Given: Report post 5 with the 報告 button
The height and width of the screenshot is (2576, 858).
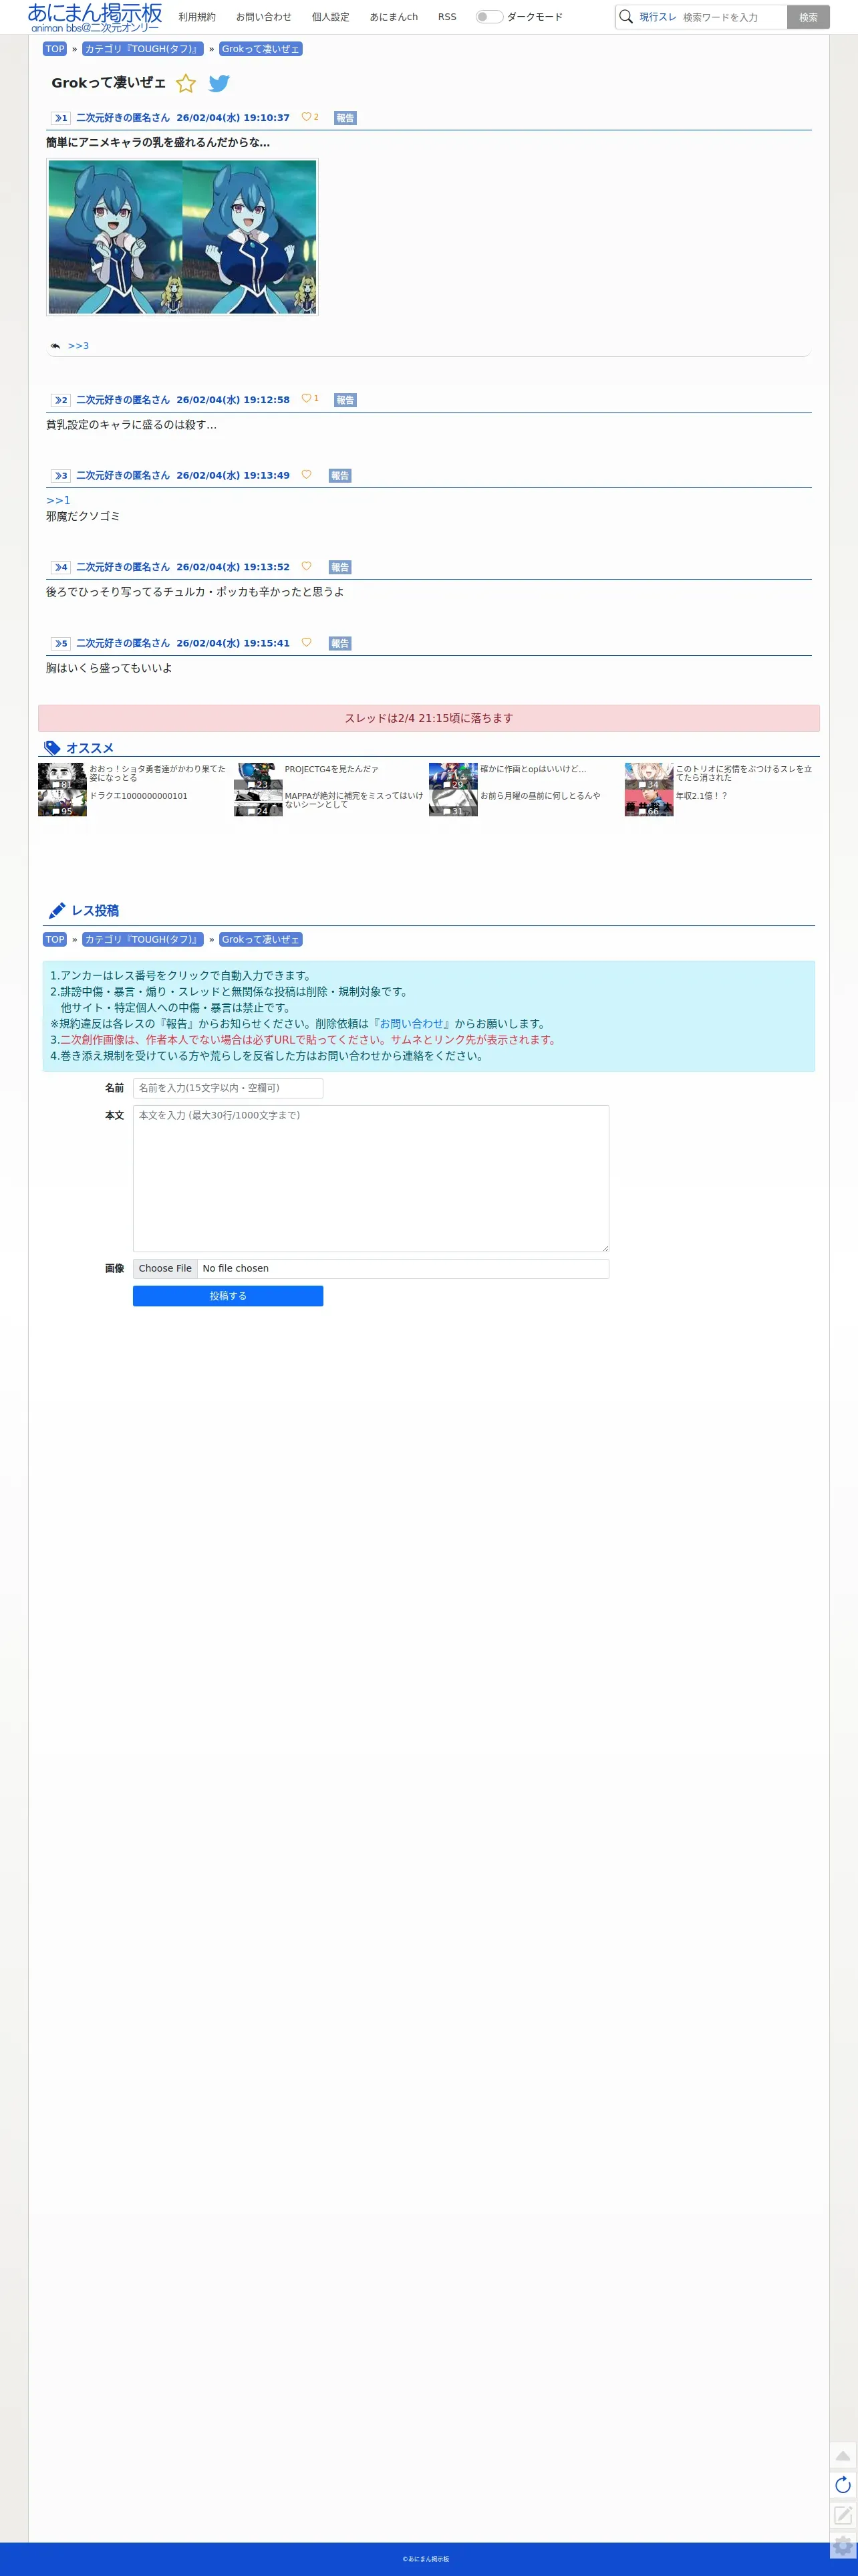Looking at the screenshot, I should pos(340,643).
